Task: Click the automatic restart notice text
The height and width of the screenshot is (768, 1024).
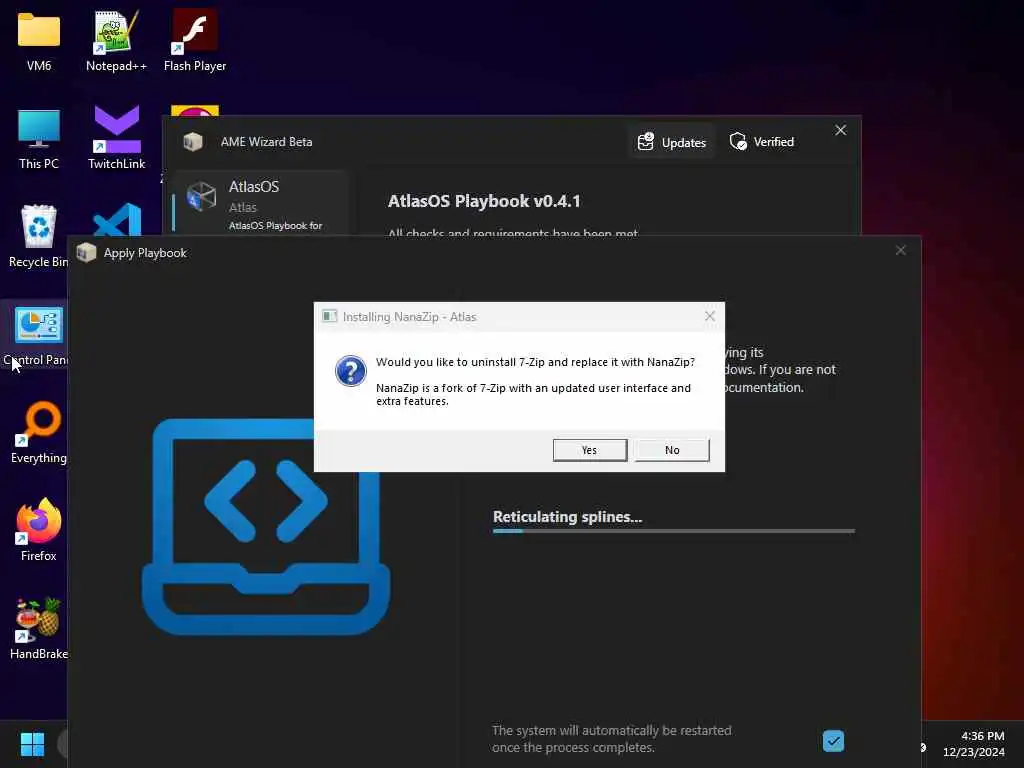Action: [x=611, y=739]
